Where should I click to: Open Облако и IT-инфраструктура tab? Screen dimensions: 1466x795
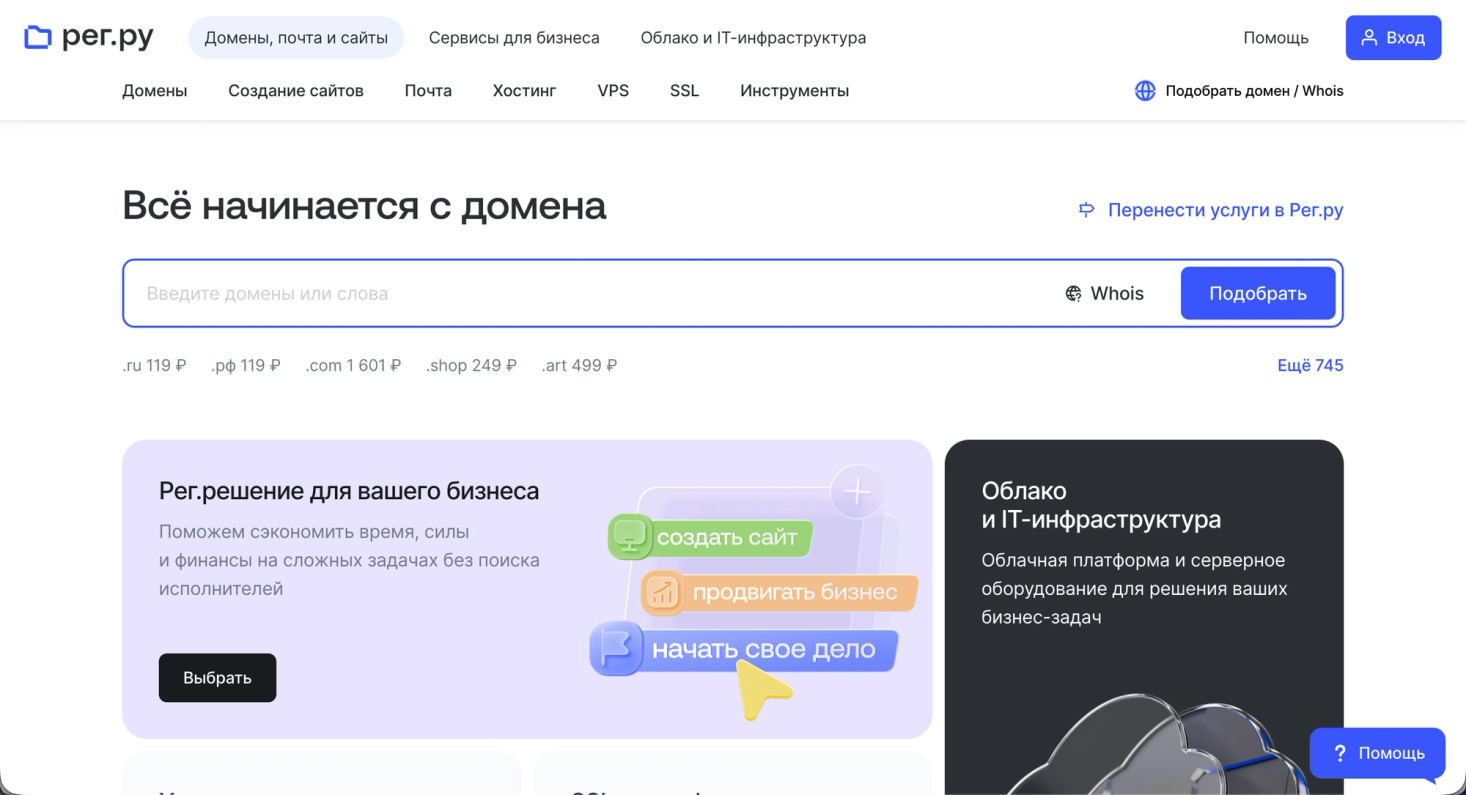753,38
